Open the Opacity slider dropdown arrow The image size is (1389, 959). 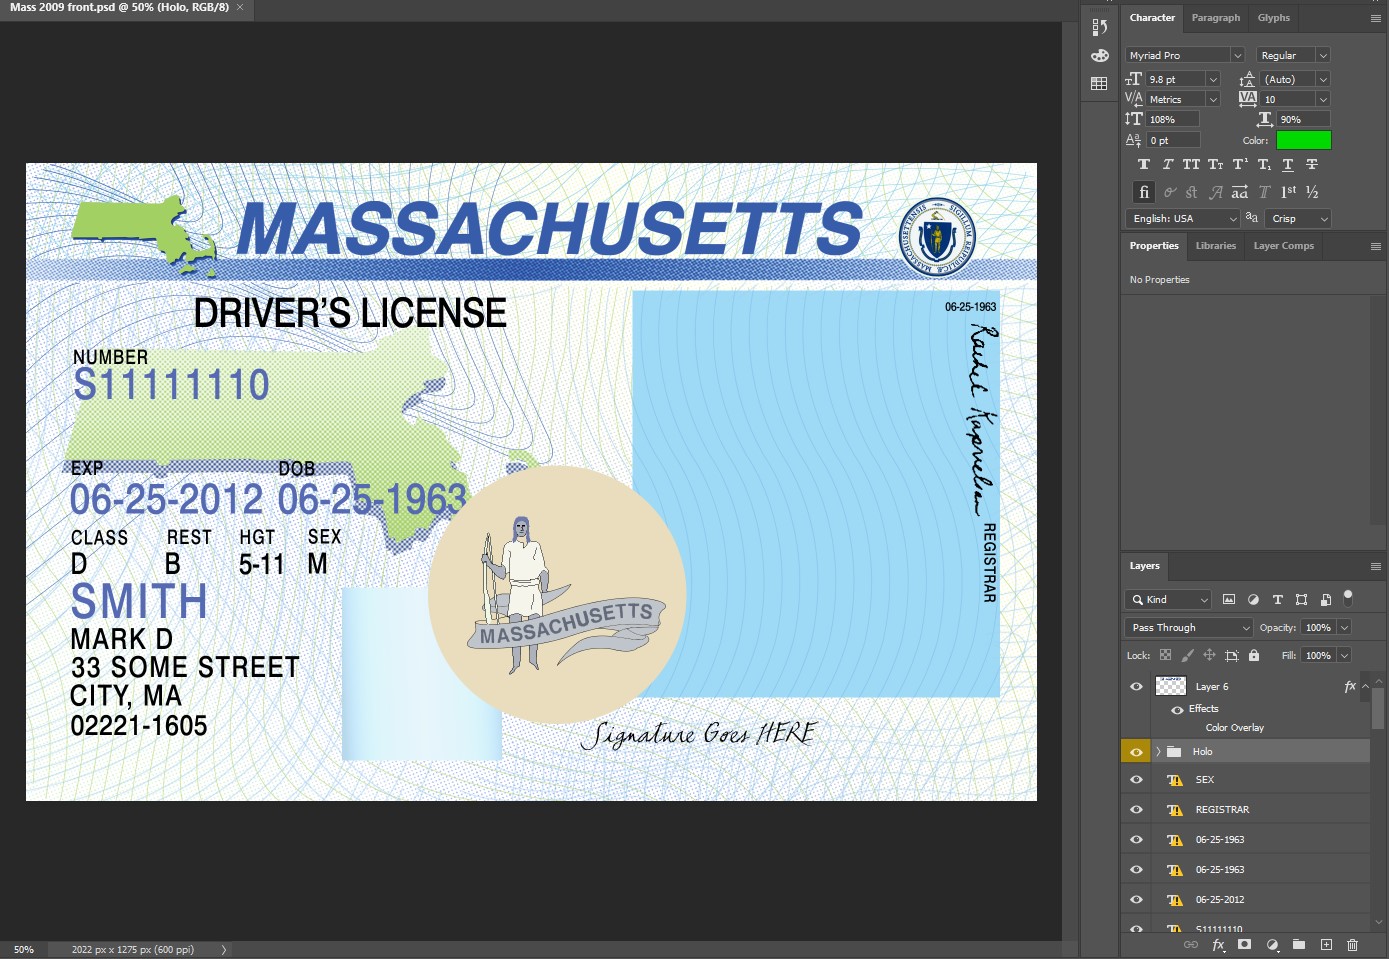[1344, 627]
